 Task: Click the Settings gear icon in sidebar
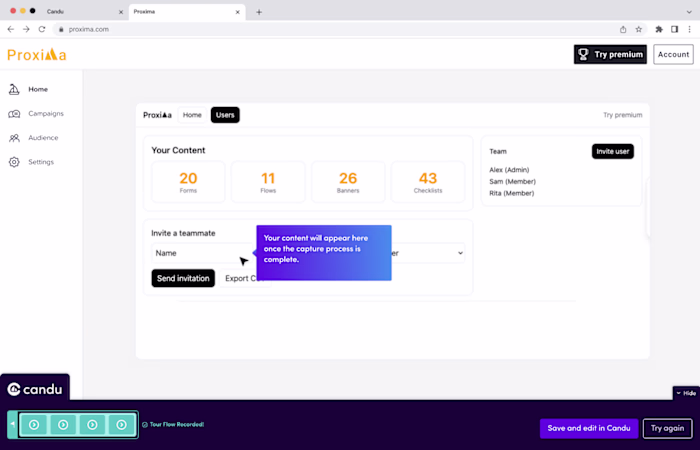pos(14,162)
